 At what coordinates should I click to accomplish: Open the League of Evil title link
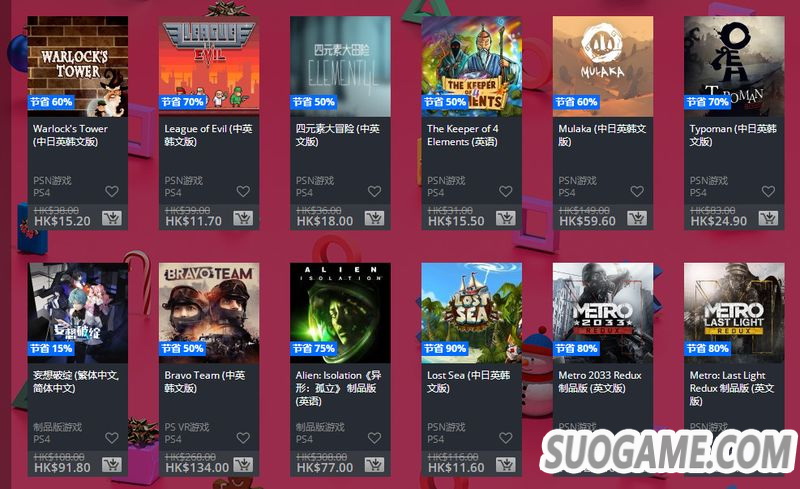pyautogui.click(x=208, y=135)
